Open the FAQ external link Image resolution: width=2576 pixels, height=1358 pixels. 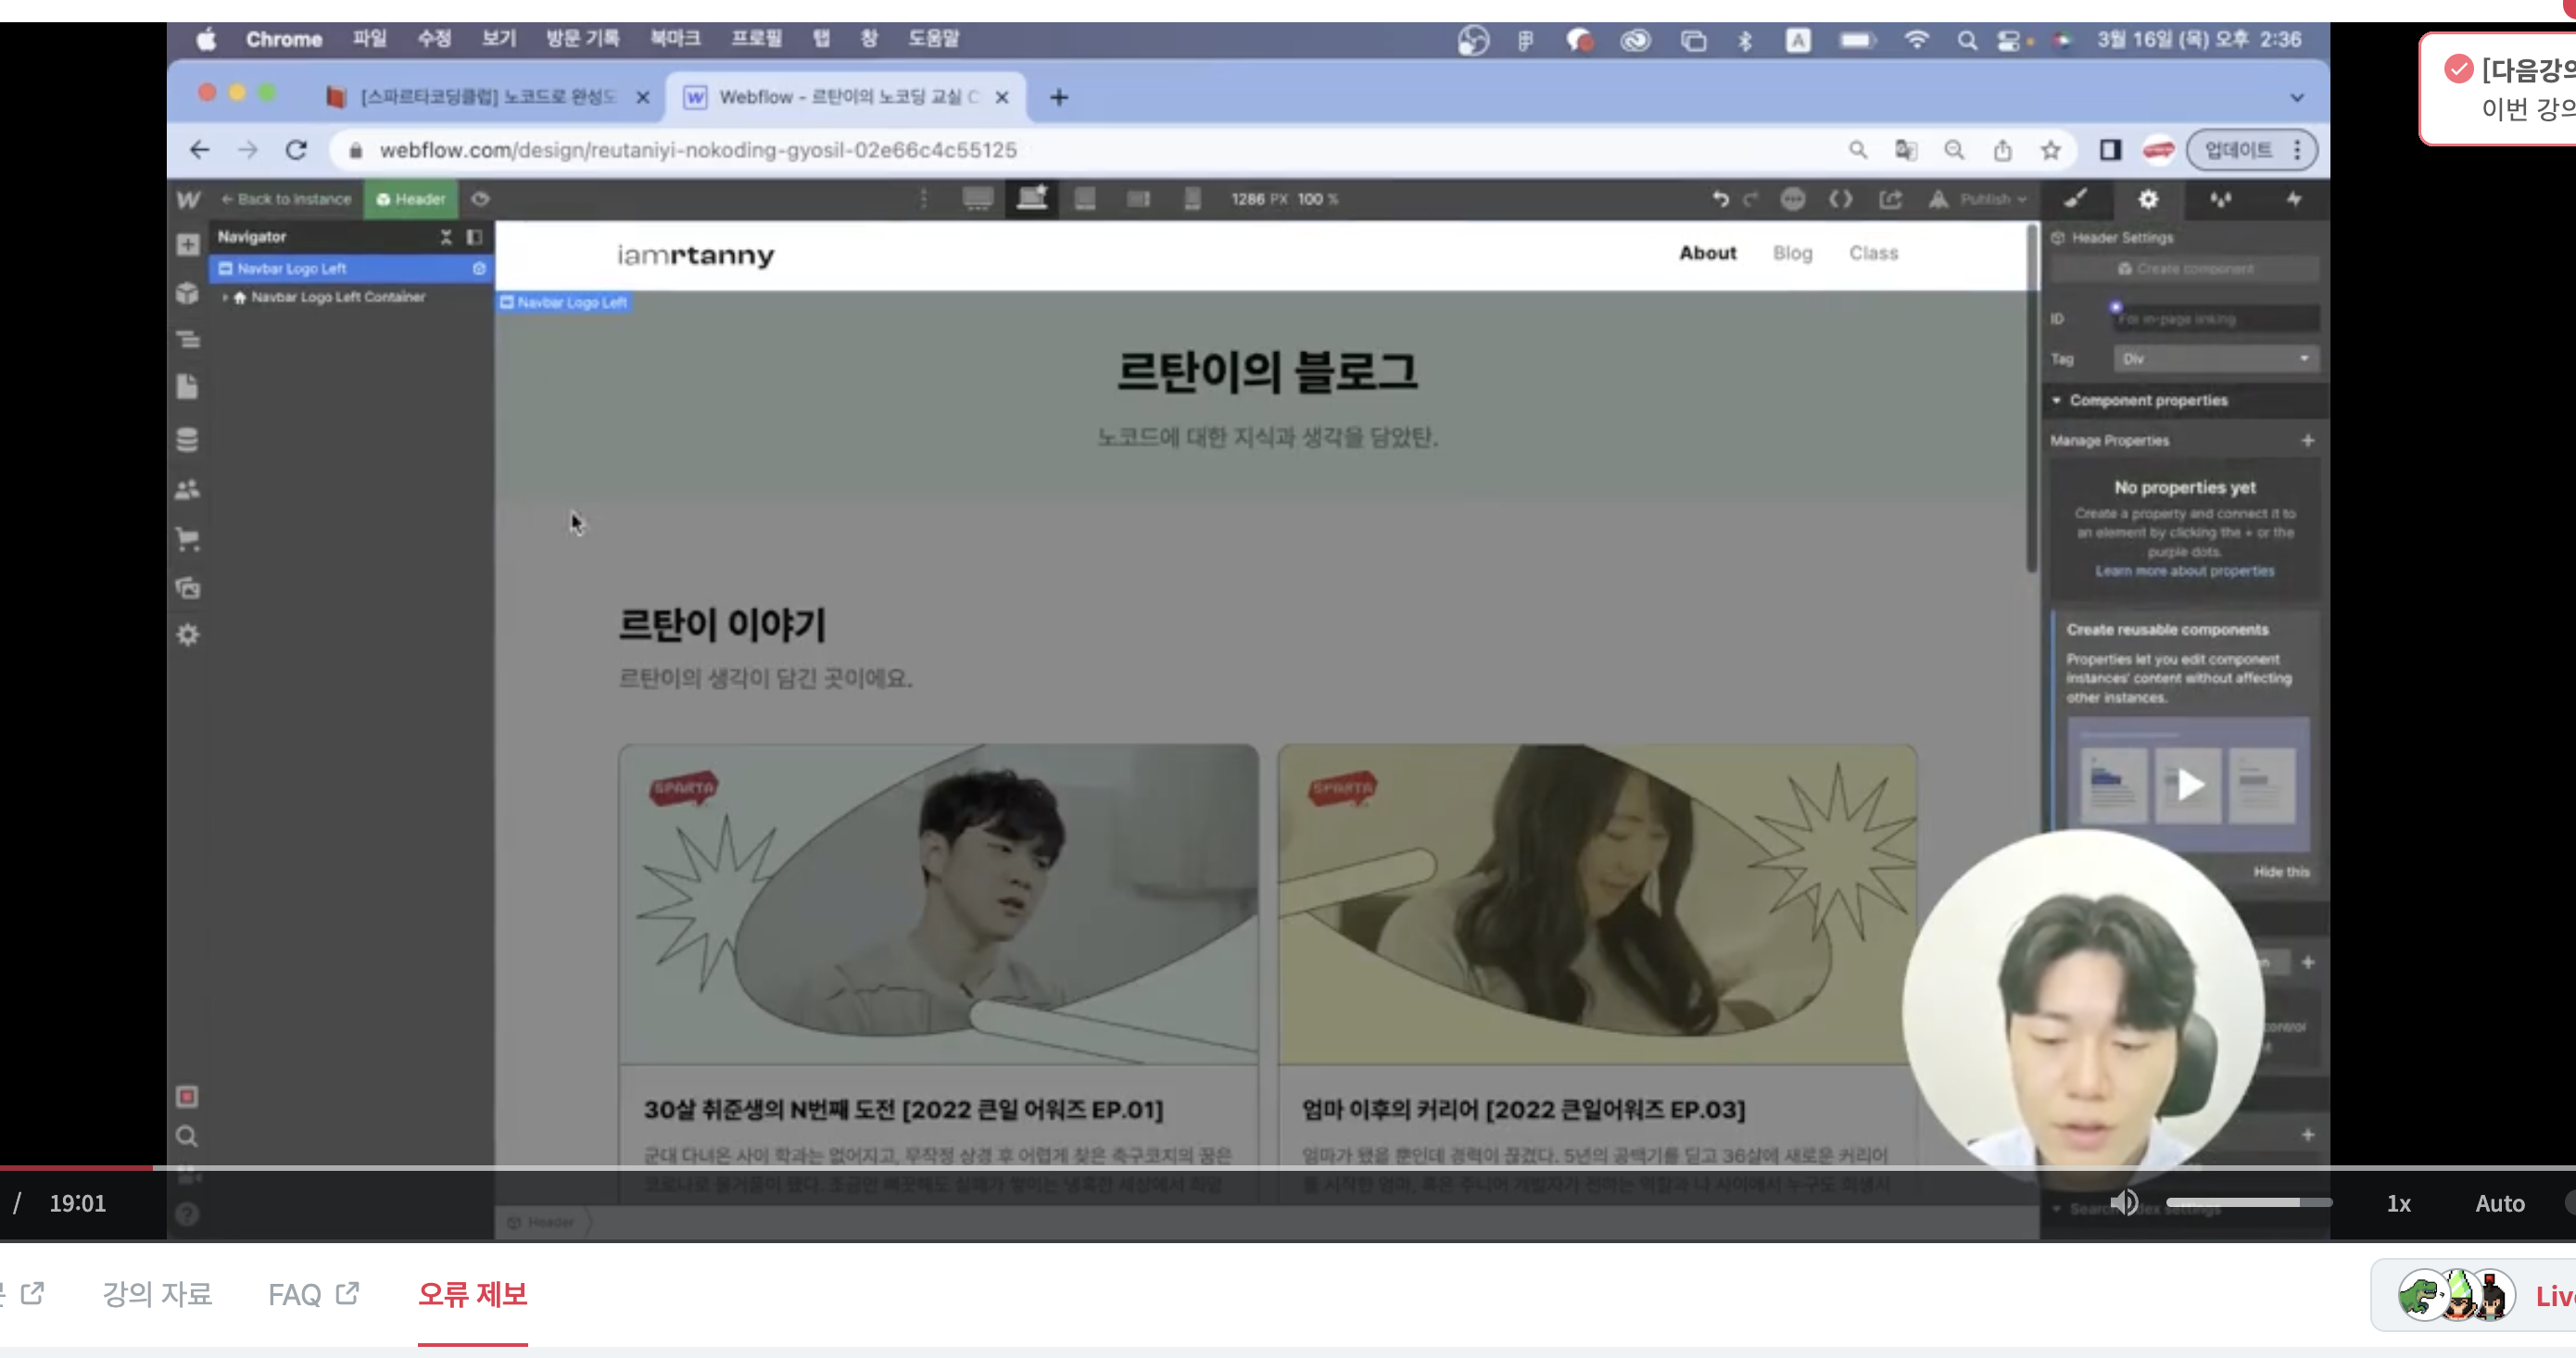314,1295
